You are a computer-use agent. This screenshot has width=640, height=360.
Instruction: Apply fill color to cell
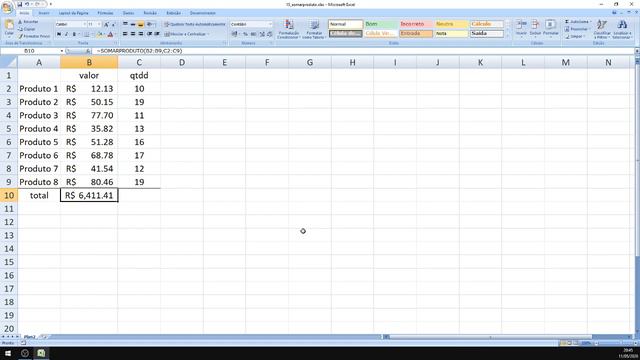(99, 34)
